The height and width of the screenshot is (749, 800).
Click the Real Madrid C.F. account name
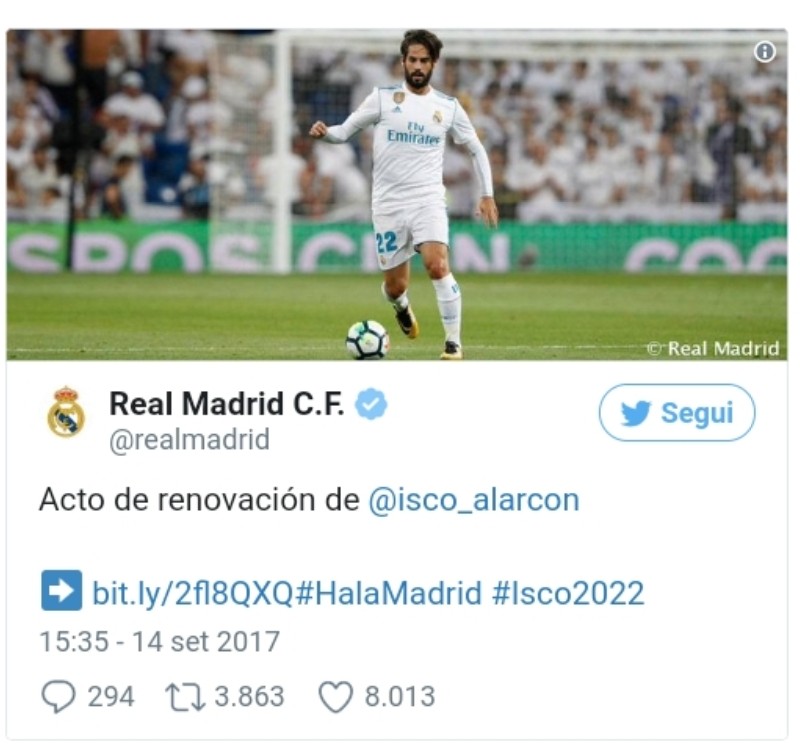[227, 404]
